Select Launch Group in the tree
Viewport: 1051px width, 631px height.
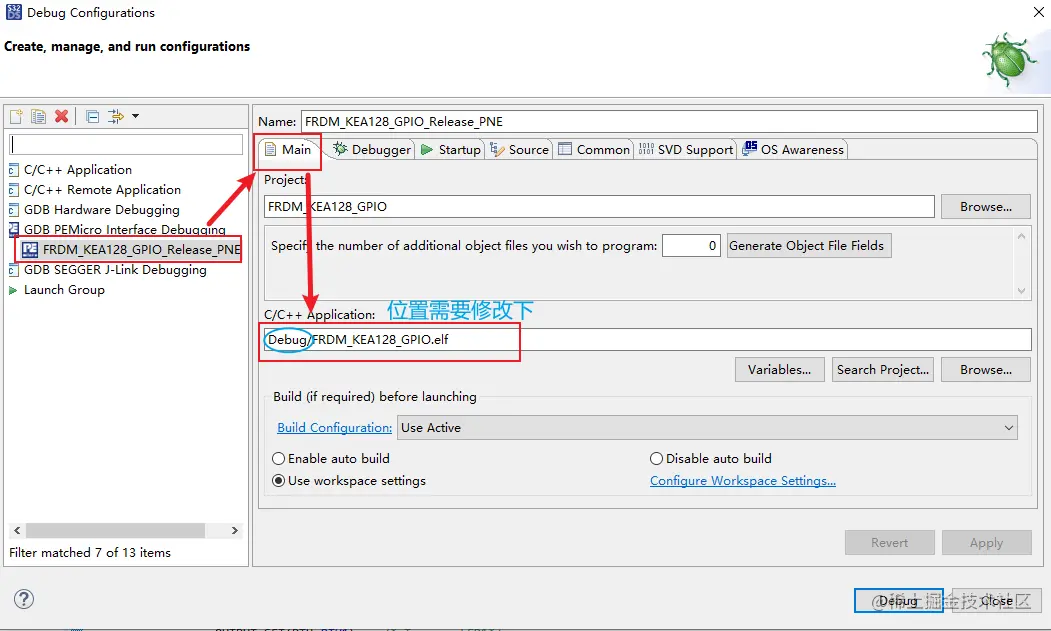(x=64, y=290)
